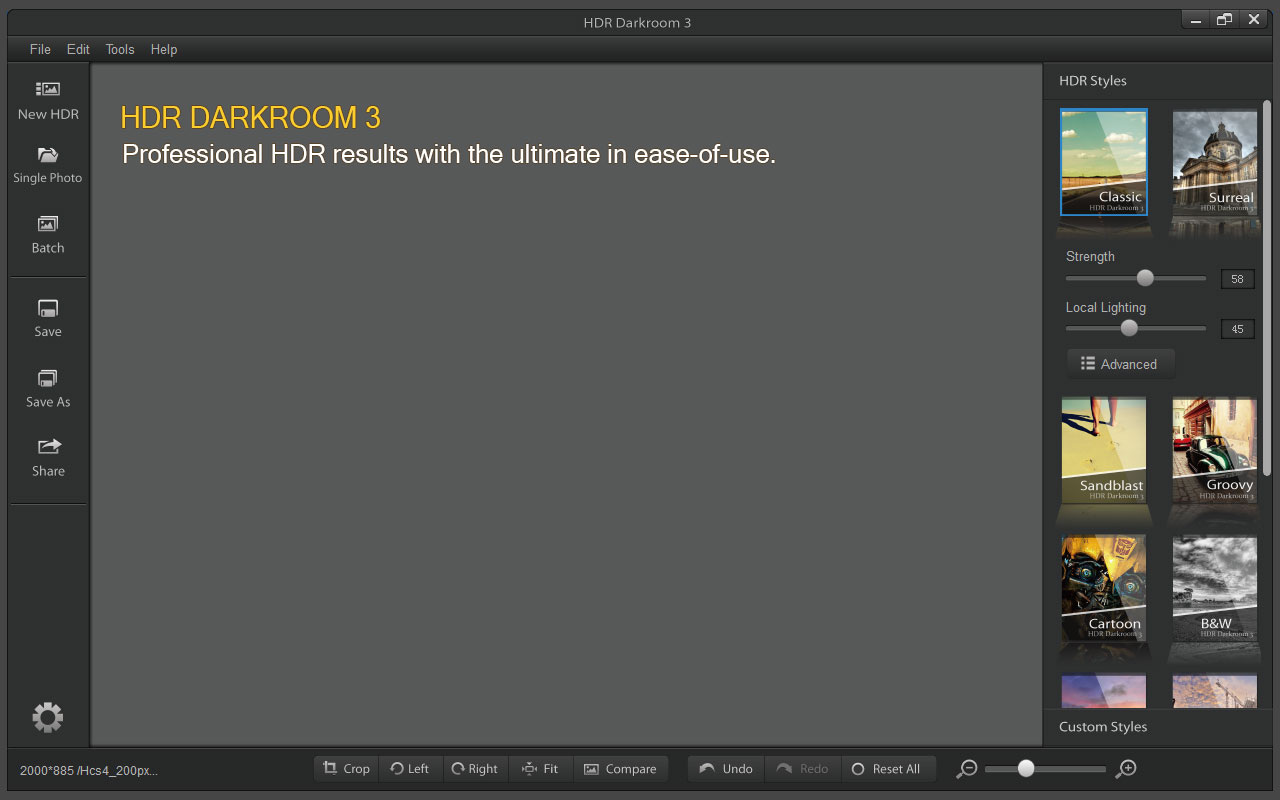Share the current photo
The width and height of the screenshot is (1280, 800).
pyautogui.click(x=48, y=458)
